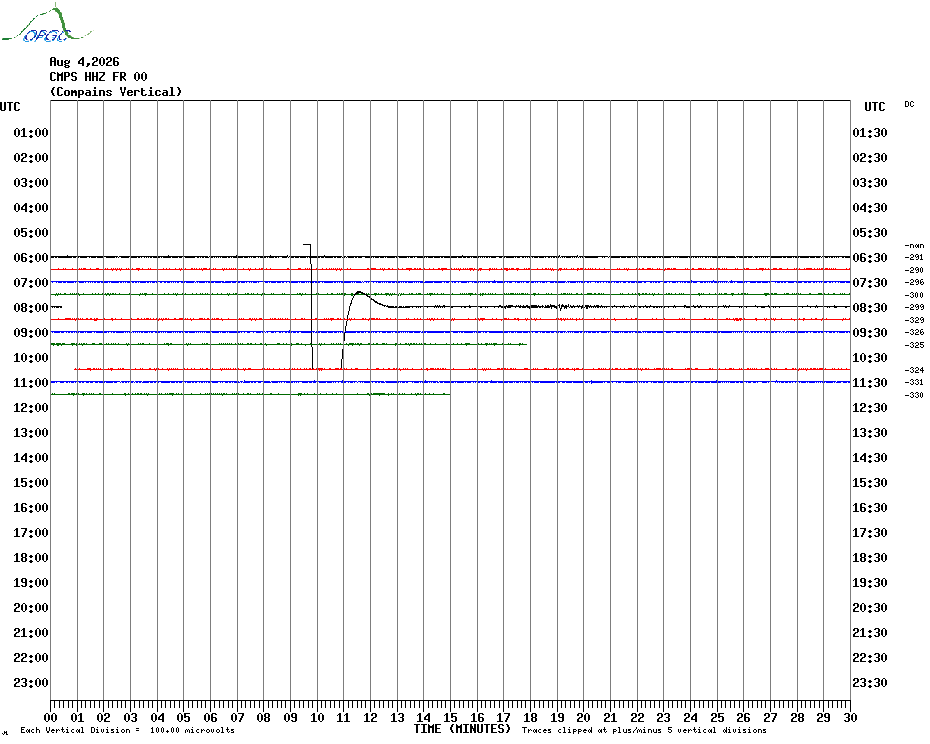Click 'Traces clipped at plus/minus 5 vertical divisions' note

pos(644,730)
